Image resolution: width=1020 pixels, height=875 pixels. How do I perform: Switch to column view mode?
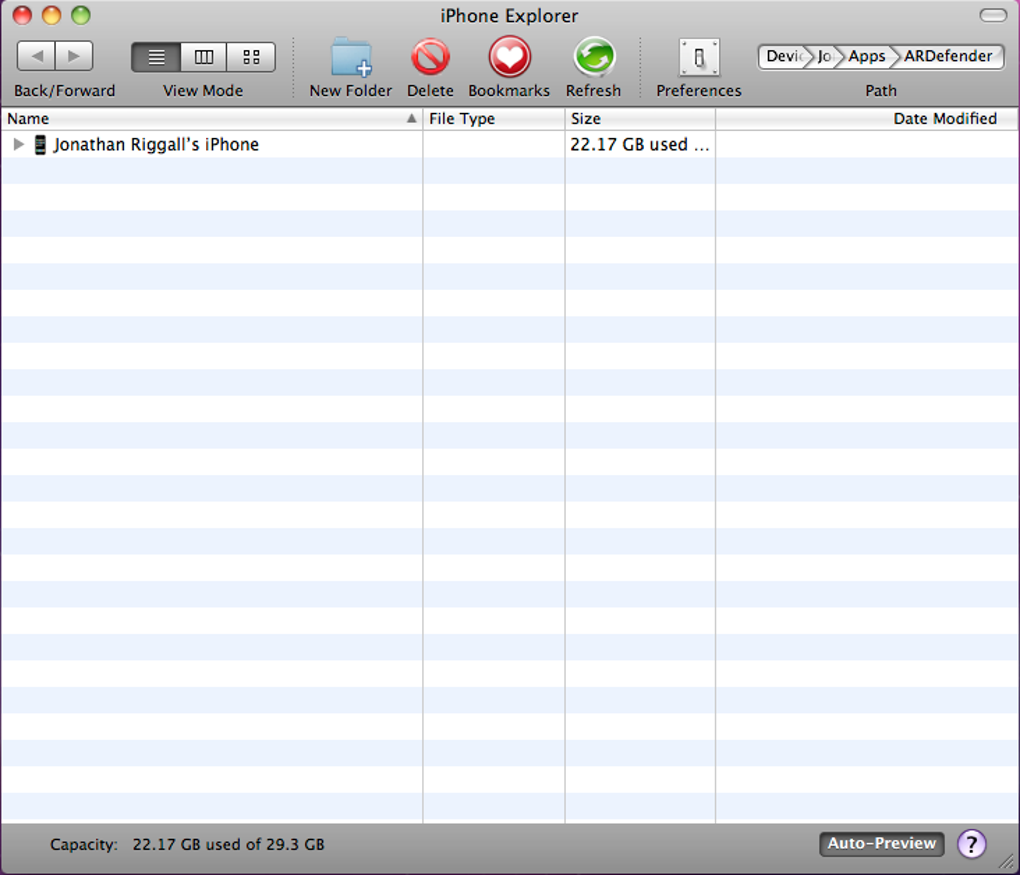203,57
